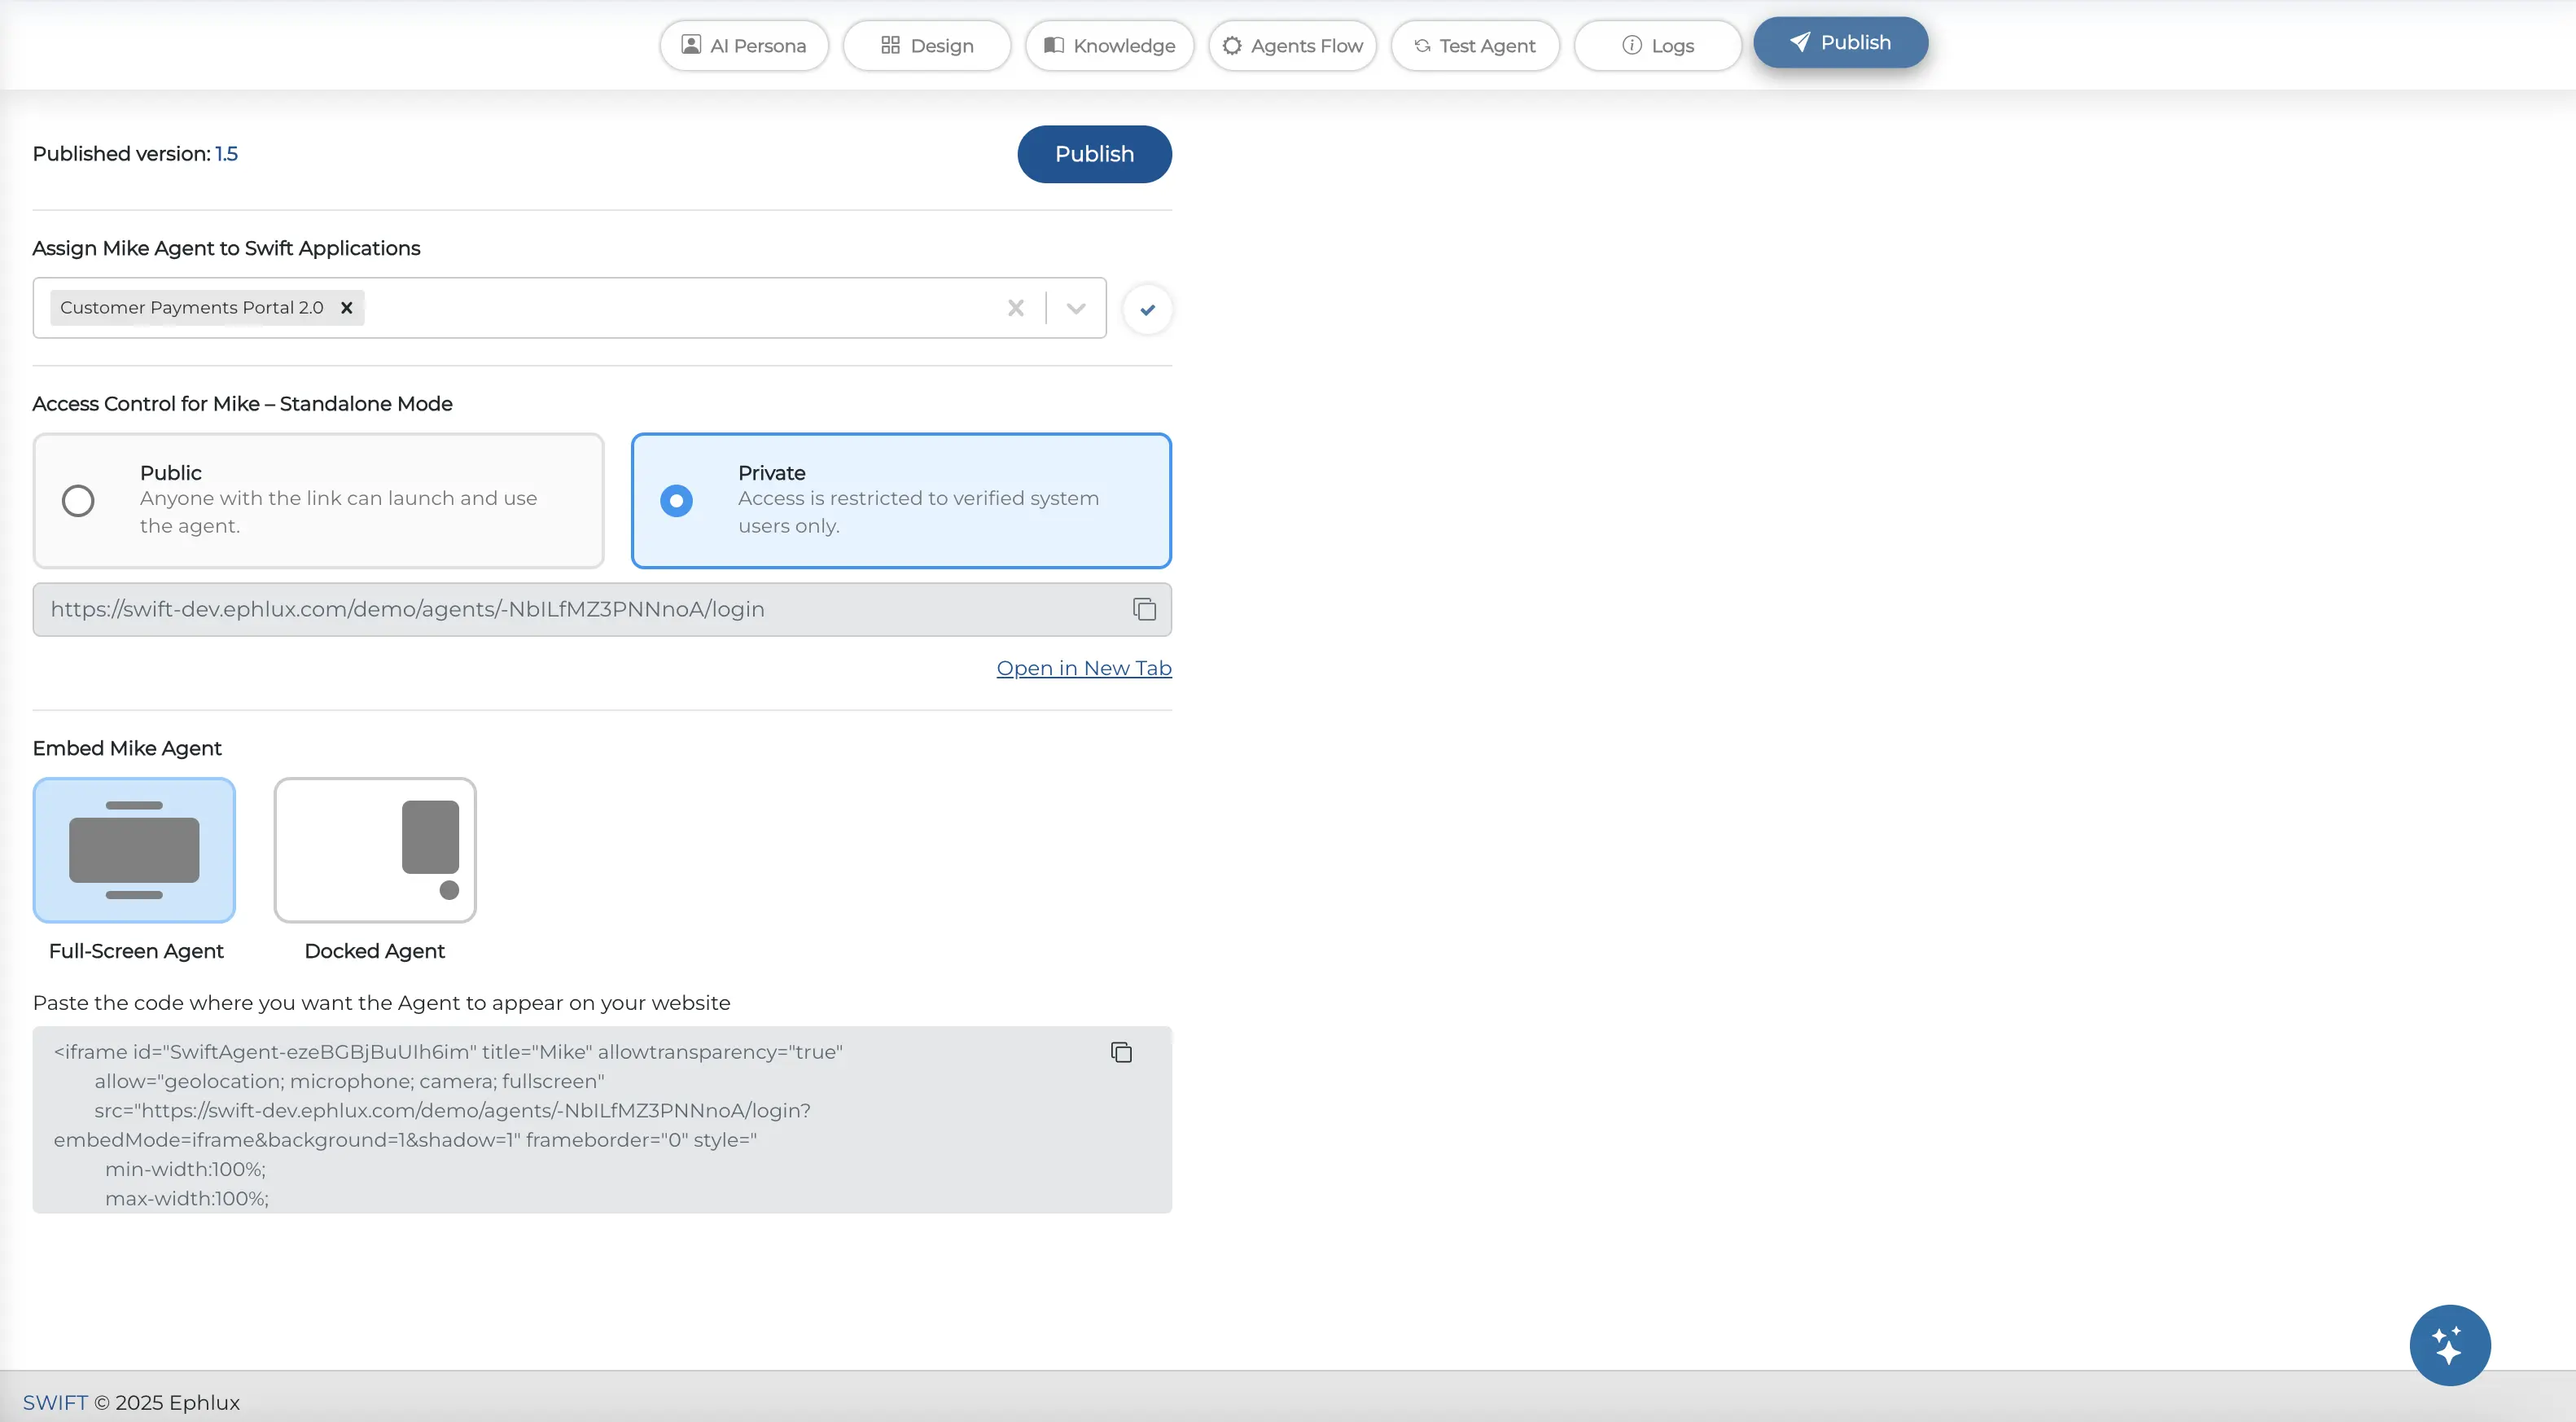Click the Open in New Tab link
Screen dimensions: 2576x1422
click(1083, 668)
